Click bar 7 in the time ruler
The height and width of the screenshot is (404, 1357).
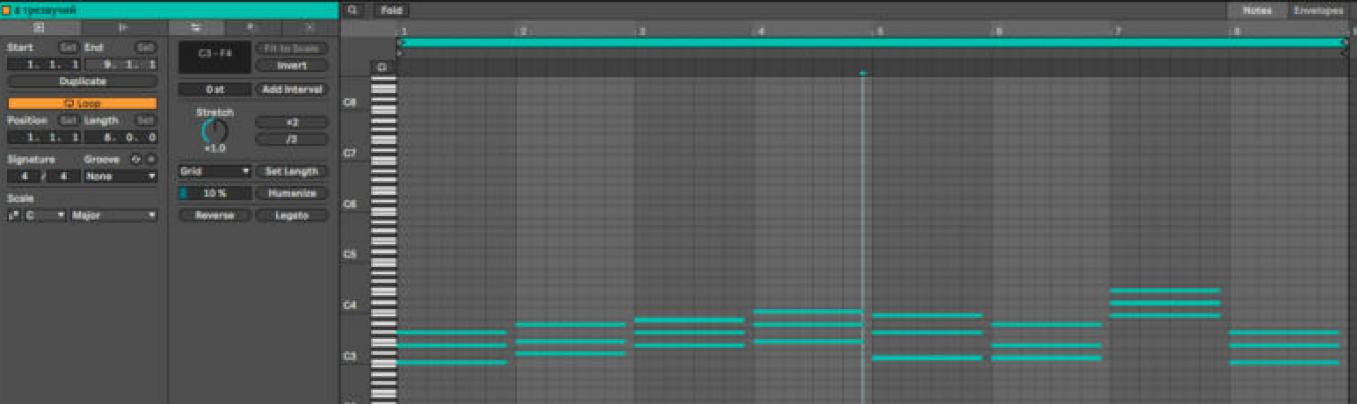1118,31
